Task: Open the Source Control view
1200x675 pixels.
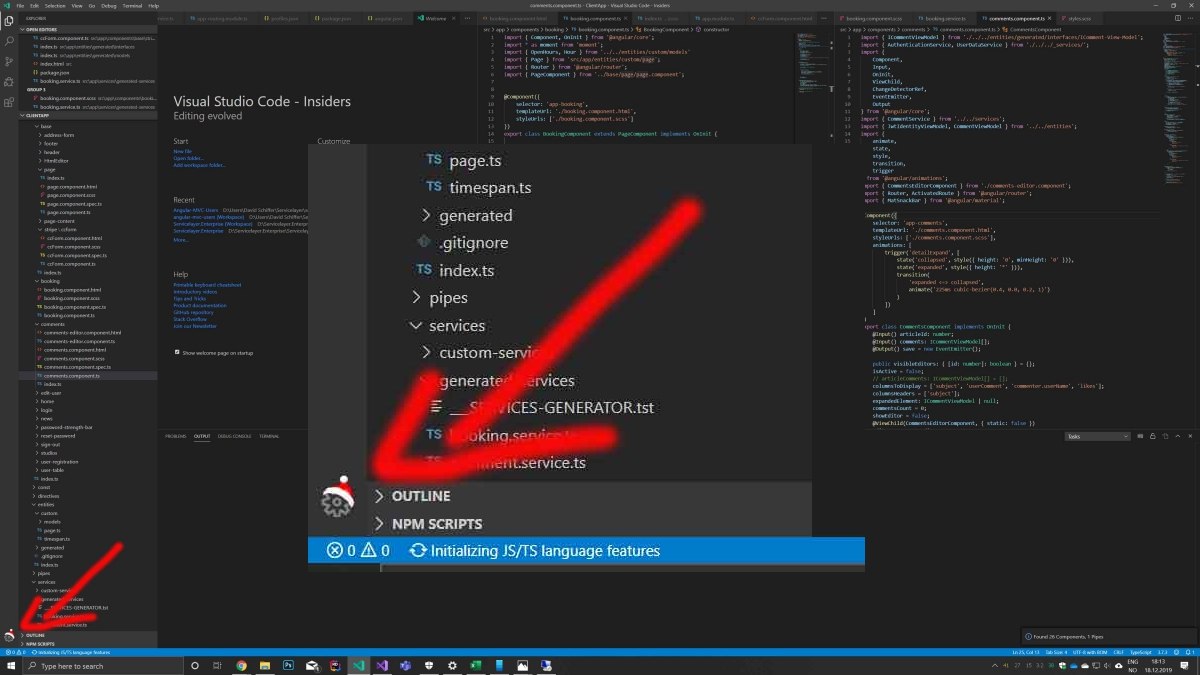Action: 9,61
